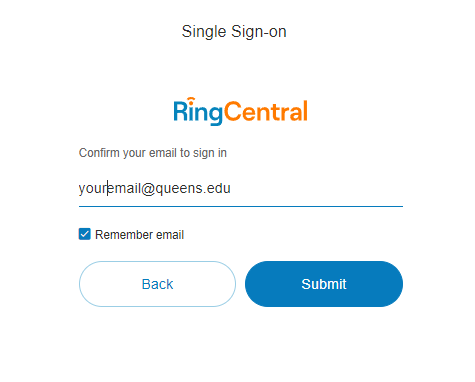Click the Submit button

tap(324, 284)
